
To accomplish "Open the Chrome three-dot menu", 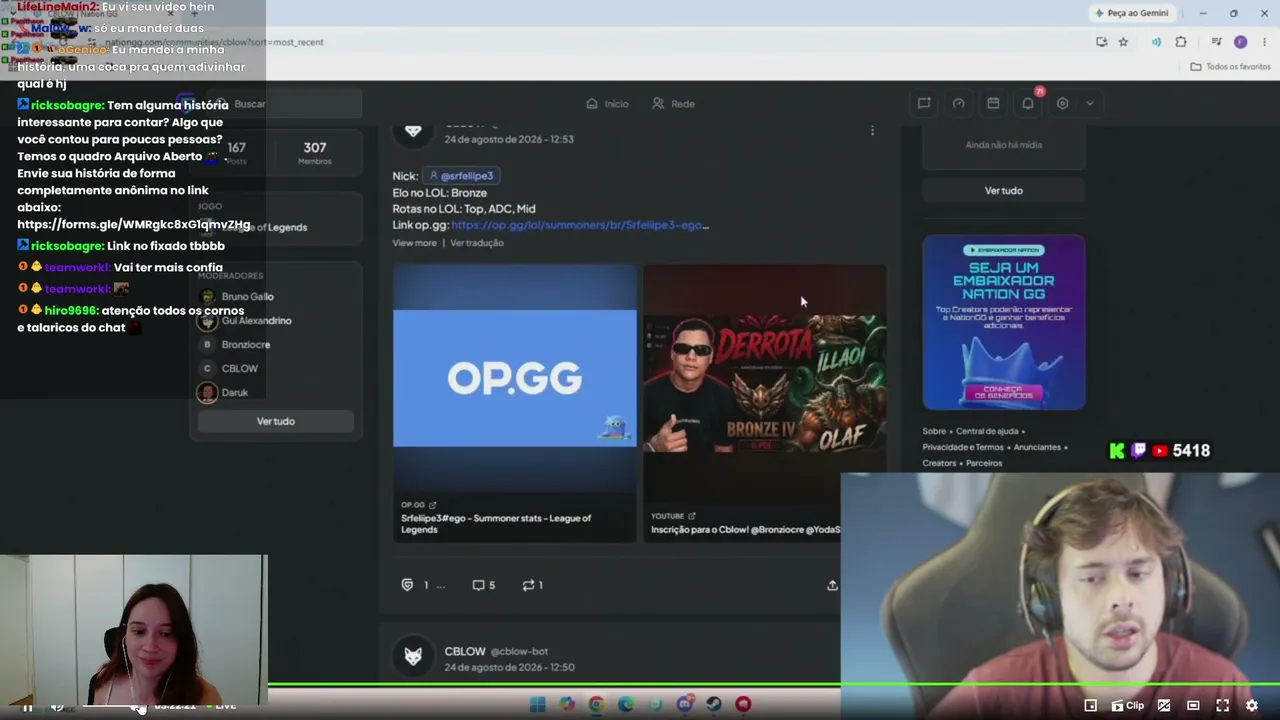I will point(1265,42).
